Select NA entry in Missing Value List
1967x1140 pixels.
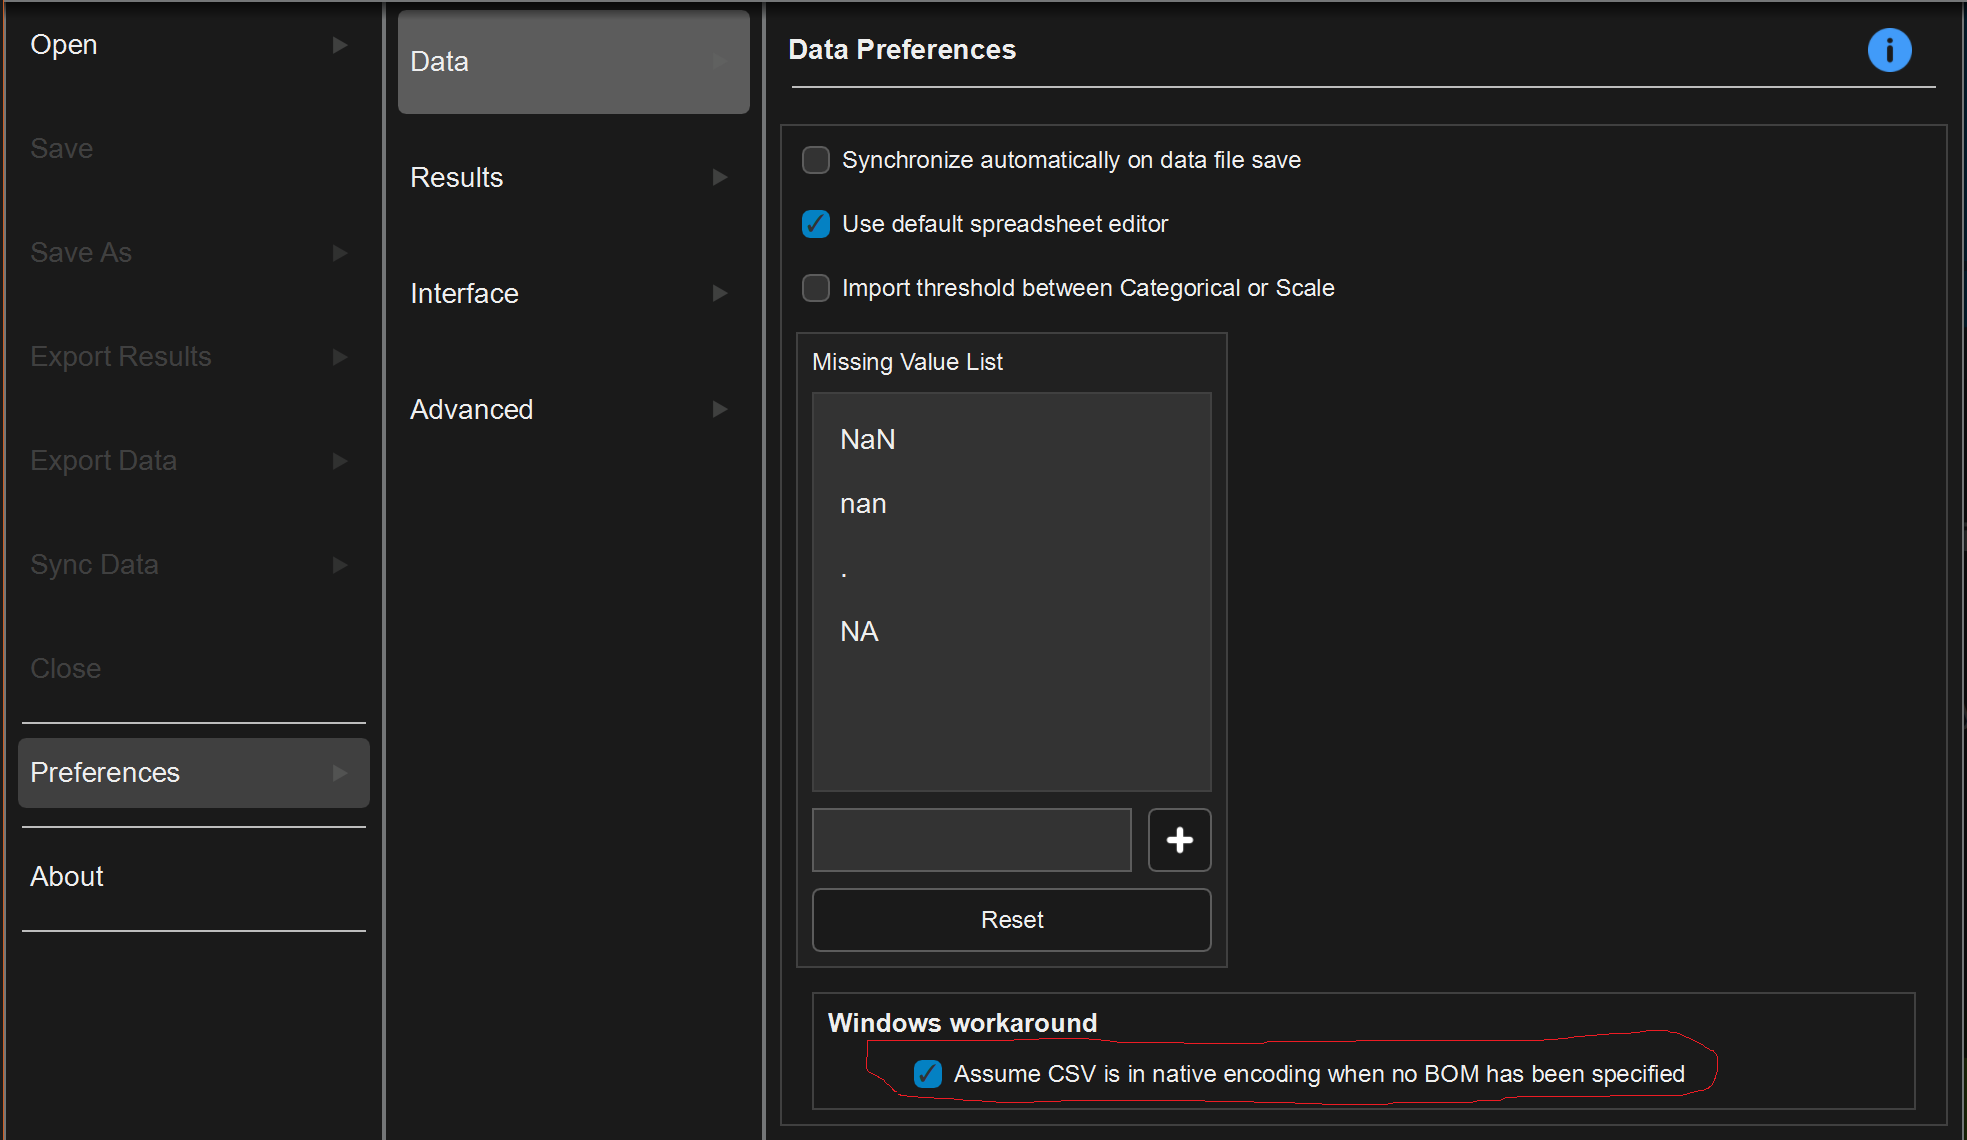click(x=859, y=632)
